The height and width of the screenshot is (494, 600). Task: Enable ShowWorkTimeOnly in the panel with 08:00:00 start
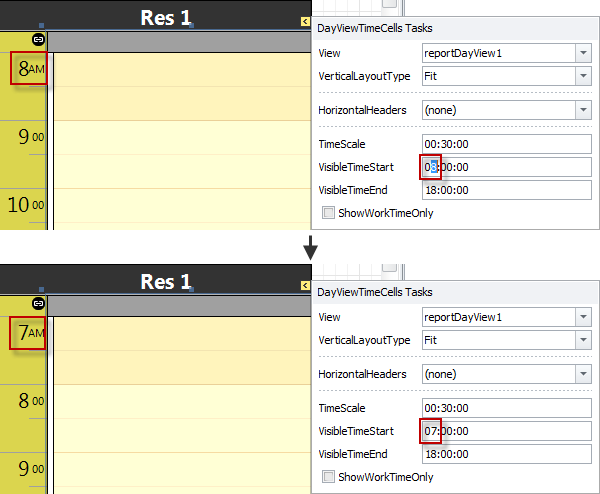pyautogui.click(x=329, y=212)
